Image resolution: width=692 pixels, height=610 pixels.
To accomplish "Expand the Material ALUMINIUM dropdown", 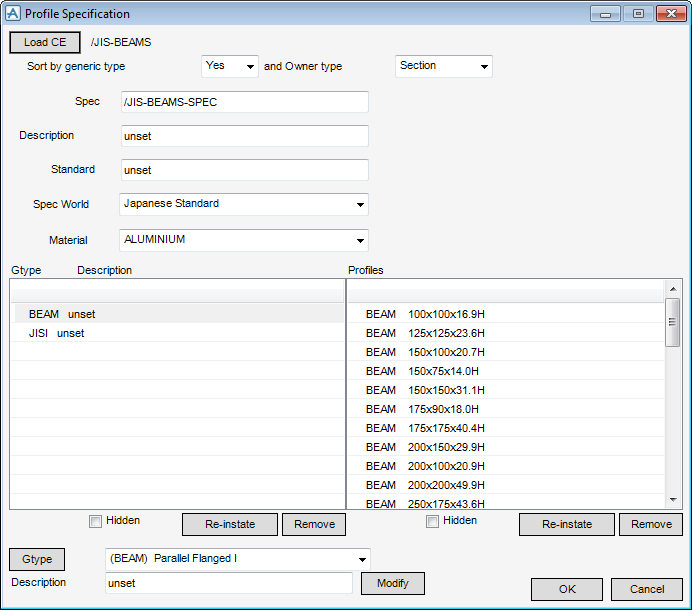I will tap(244, 240).
